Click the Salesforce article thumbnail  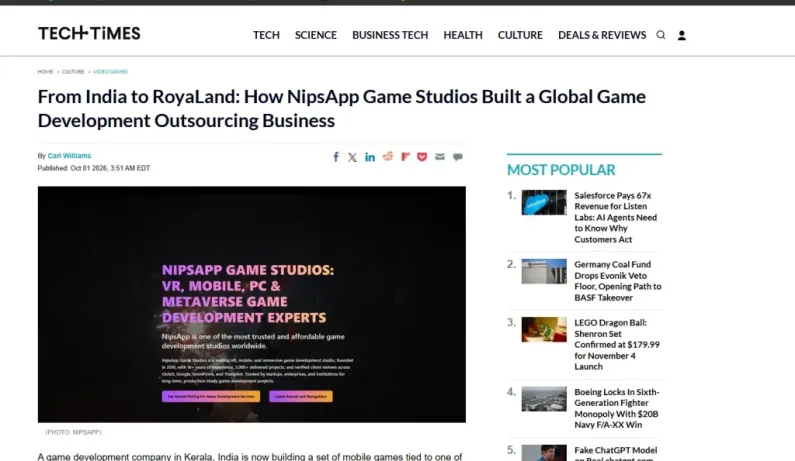click(544, 202)
